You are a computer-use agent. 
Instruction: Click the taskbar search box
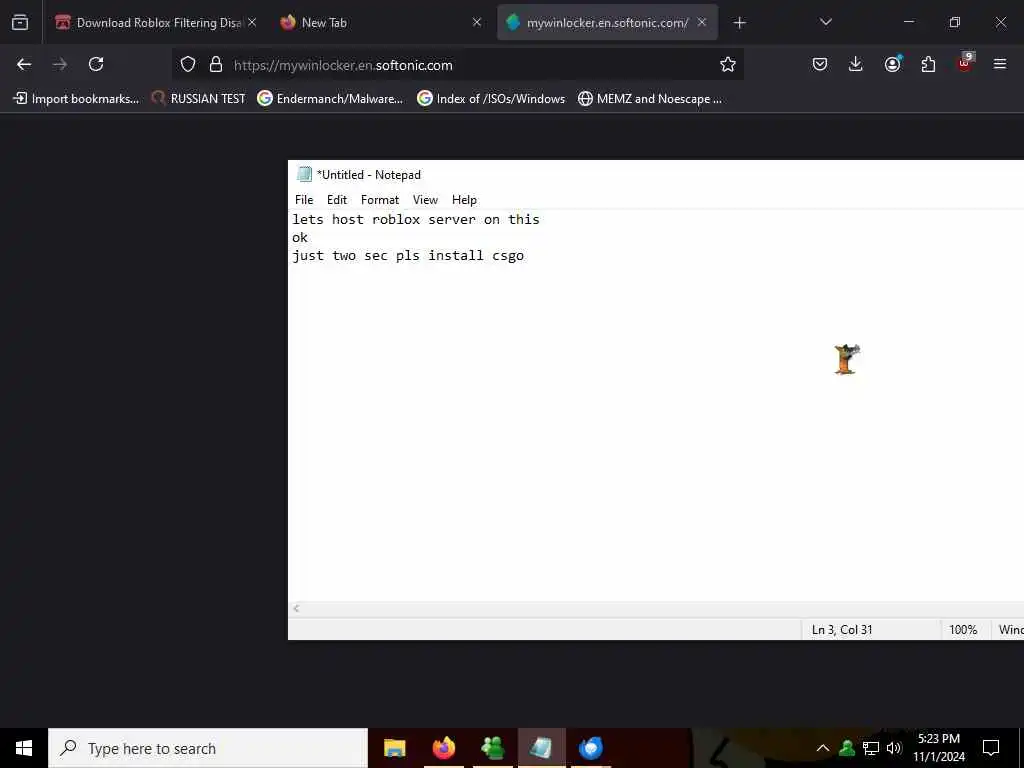pyautogui.click(x=208, y=748)
